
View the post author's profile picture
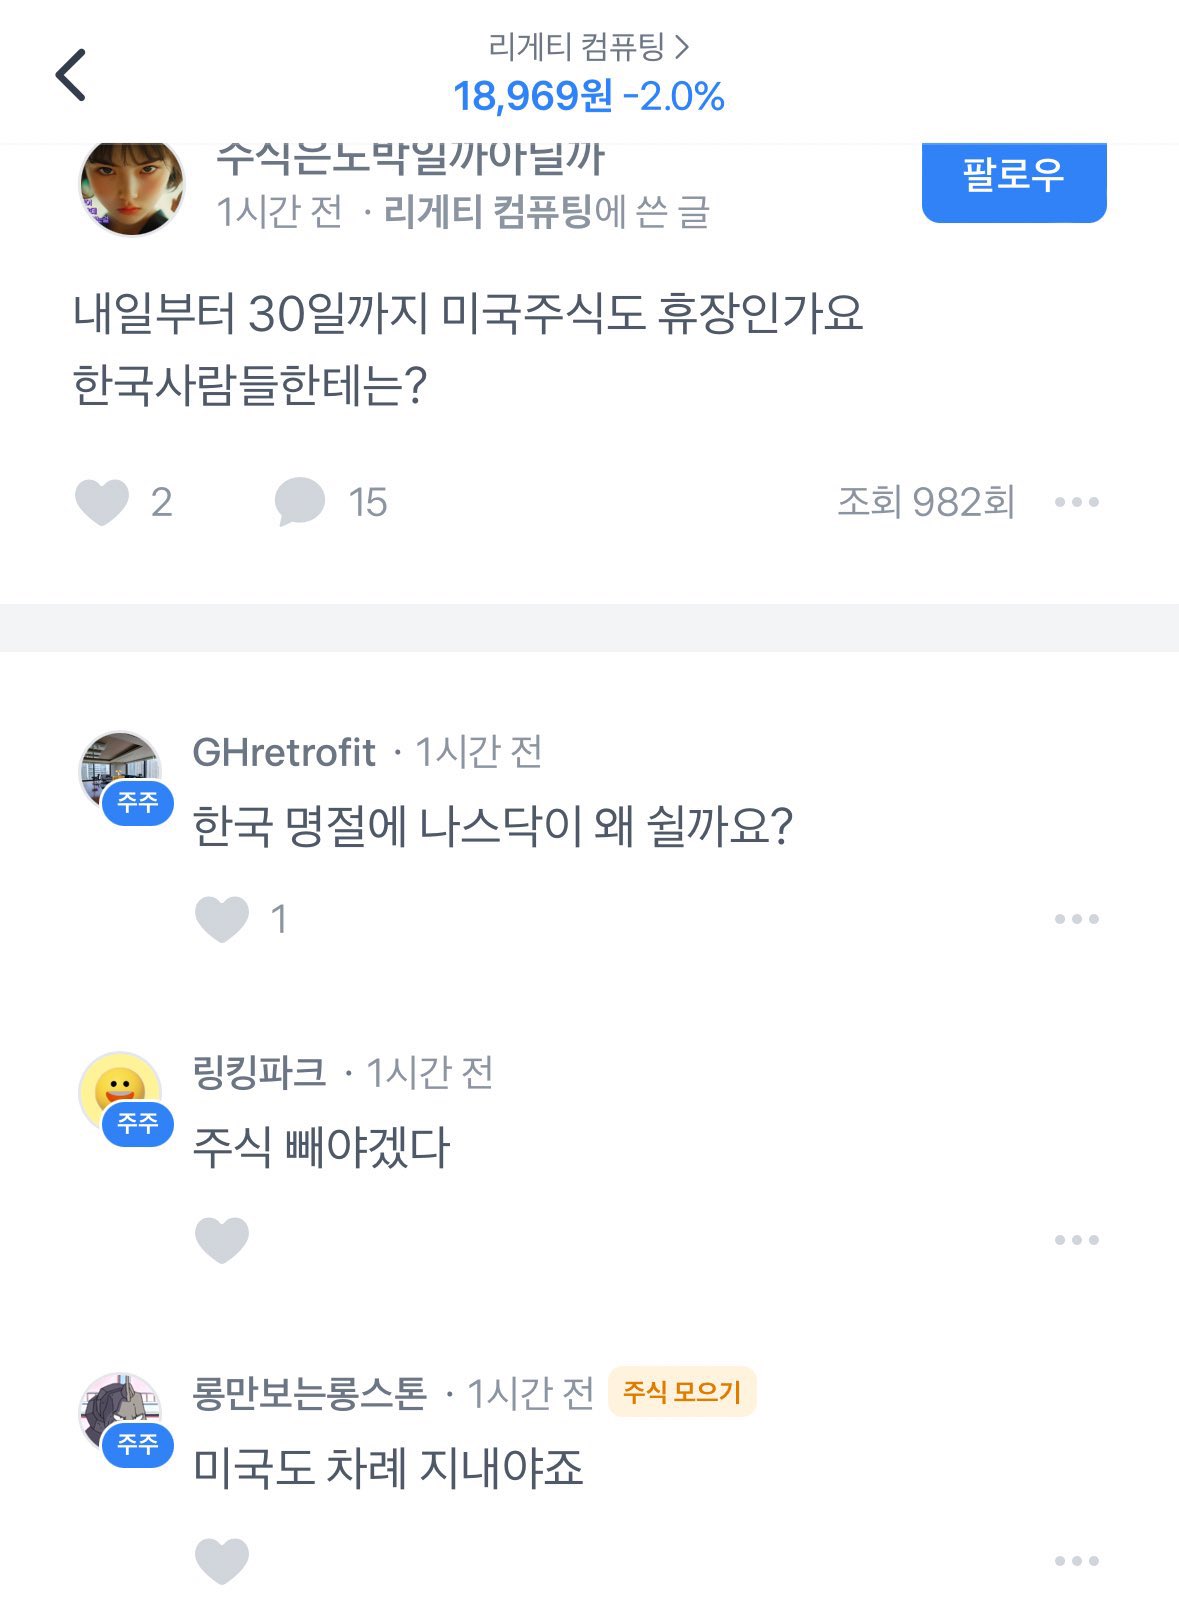(132, 186)
